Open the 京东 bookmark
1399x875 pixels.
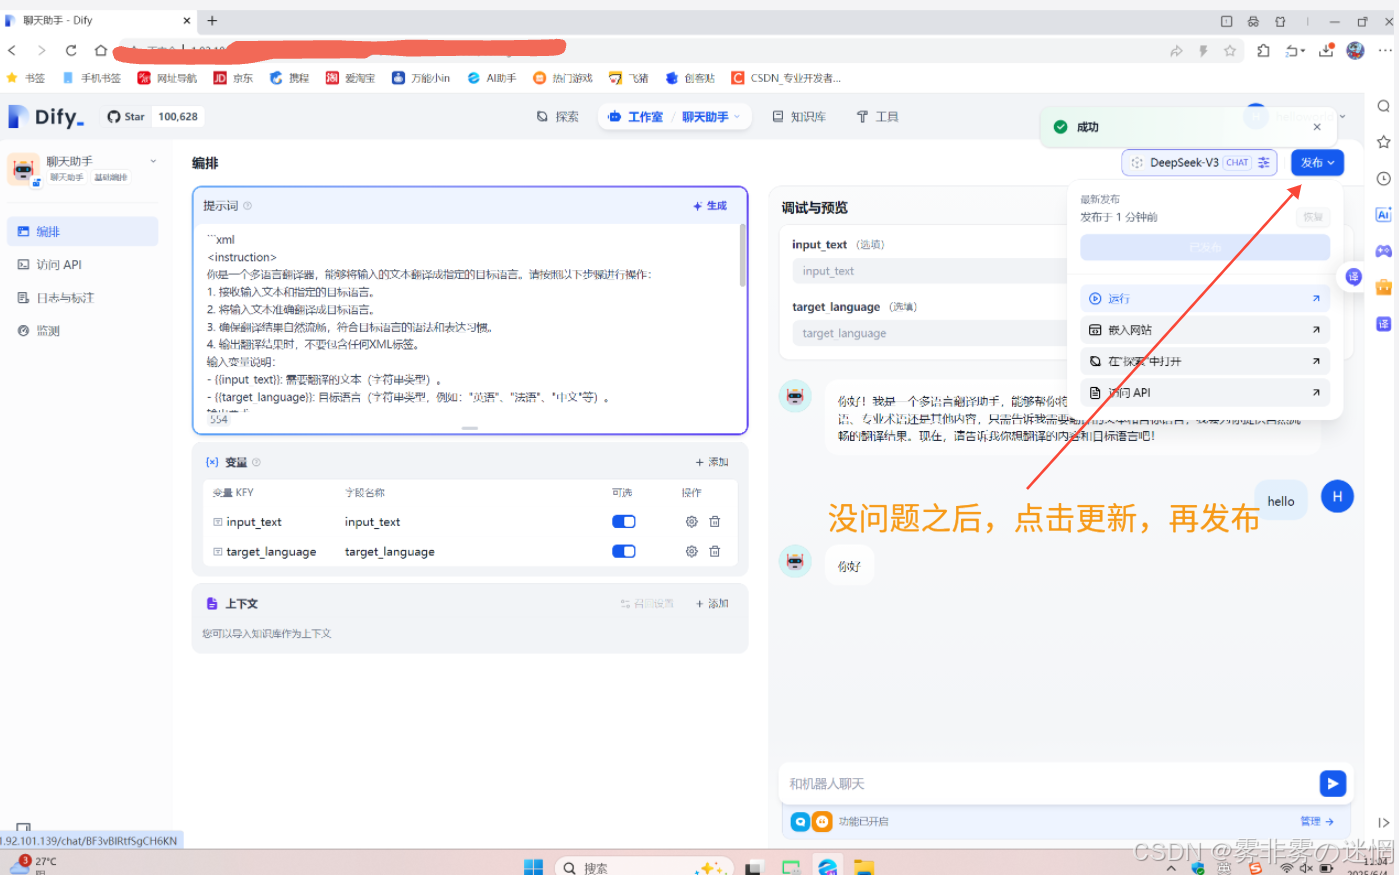[x=233, y=78]
